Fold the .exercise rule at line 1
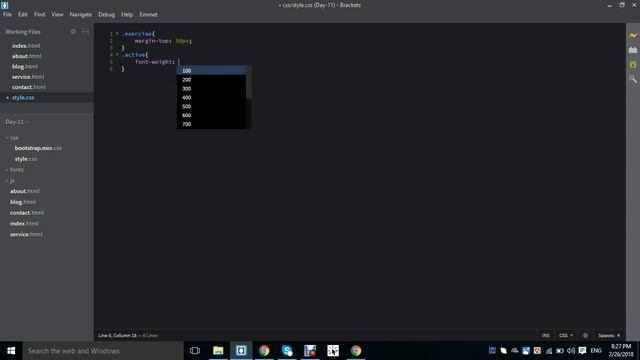The image size is (640, 360). click(x=117, y=33)
